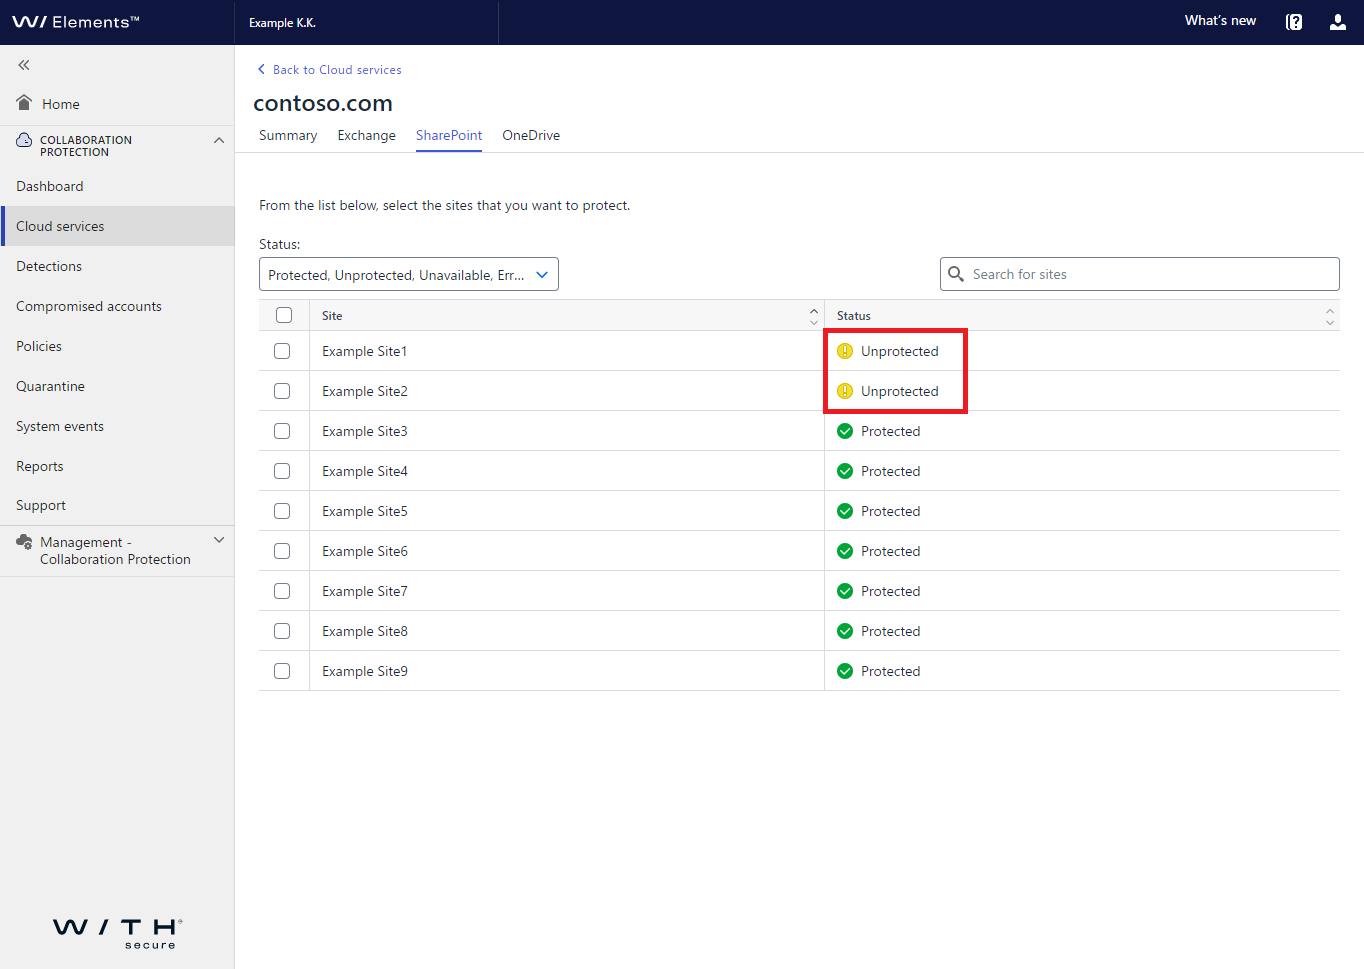Image resolution: width=1364 pixels, height=969 pixels.
Task: Click green check icon for Example Site8
Action: 845,631
